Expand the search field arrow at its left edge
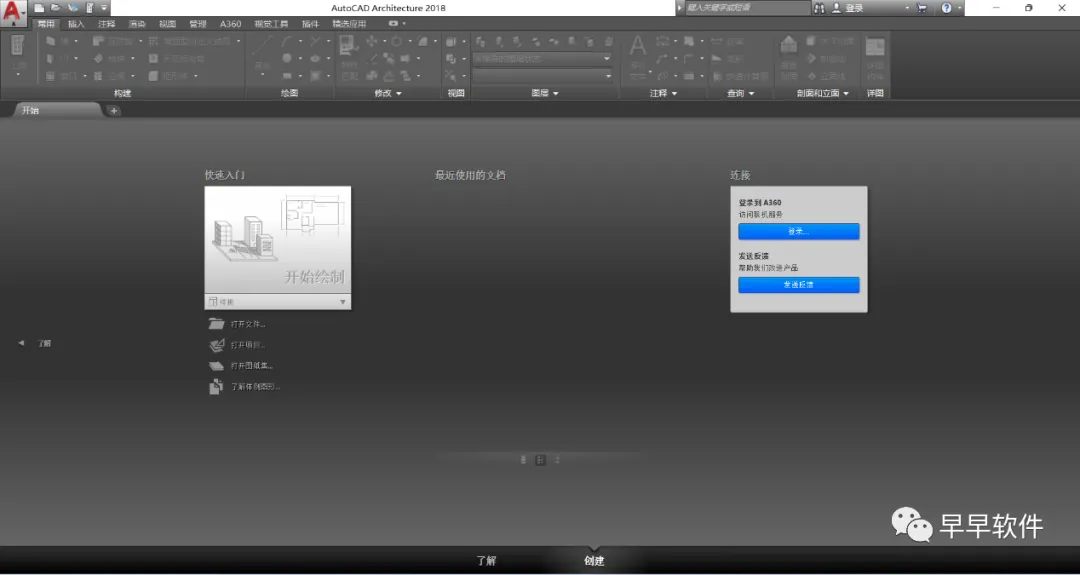The height and width of the screenshot is (575, 1080). coord(680,8)
